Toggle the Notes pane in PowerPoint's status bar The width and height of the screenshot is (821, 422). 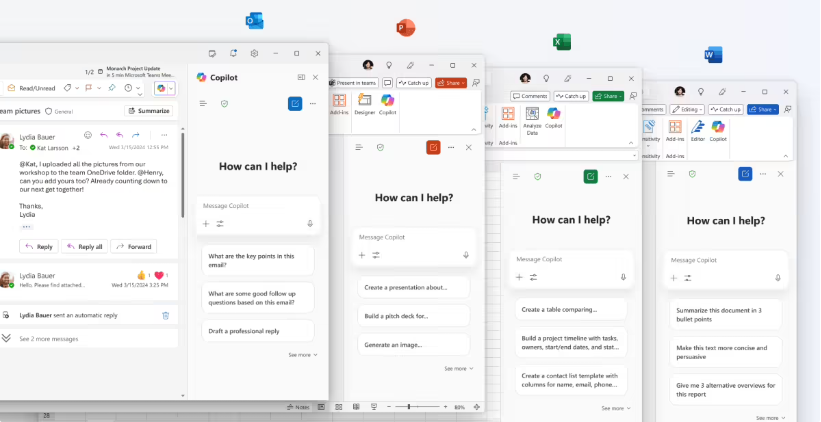298,407
